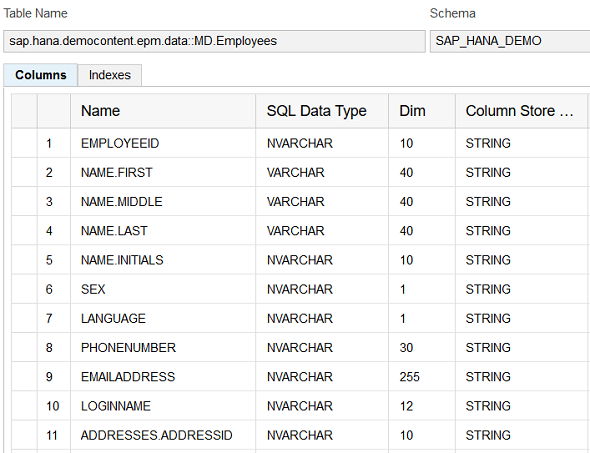Select the NAME.LAST cell
The image size is (590, 453).
click(x=163, y=231)
